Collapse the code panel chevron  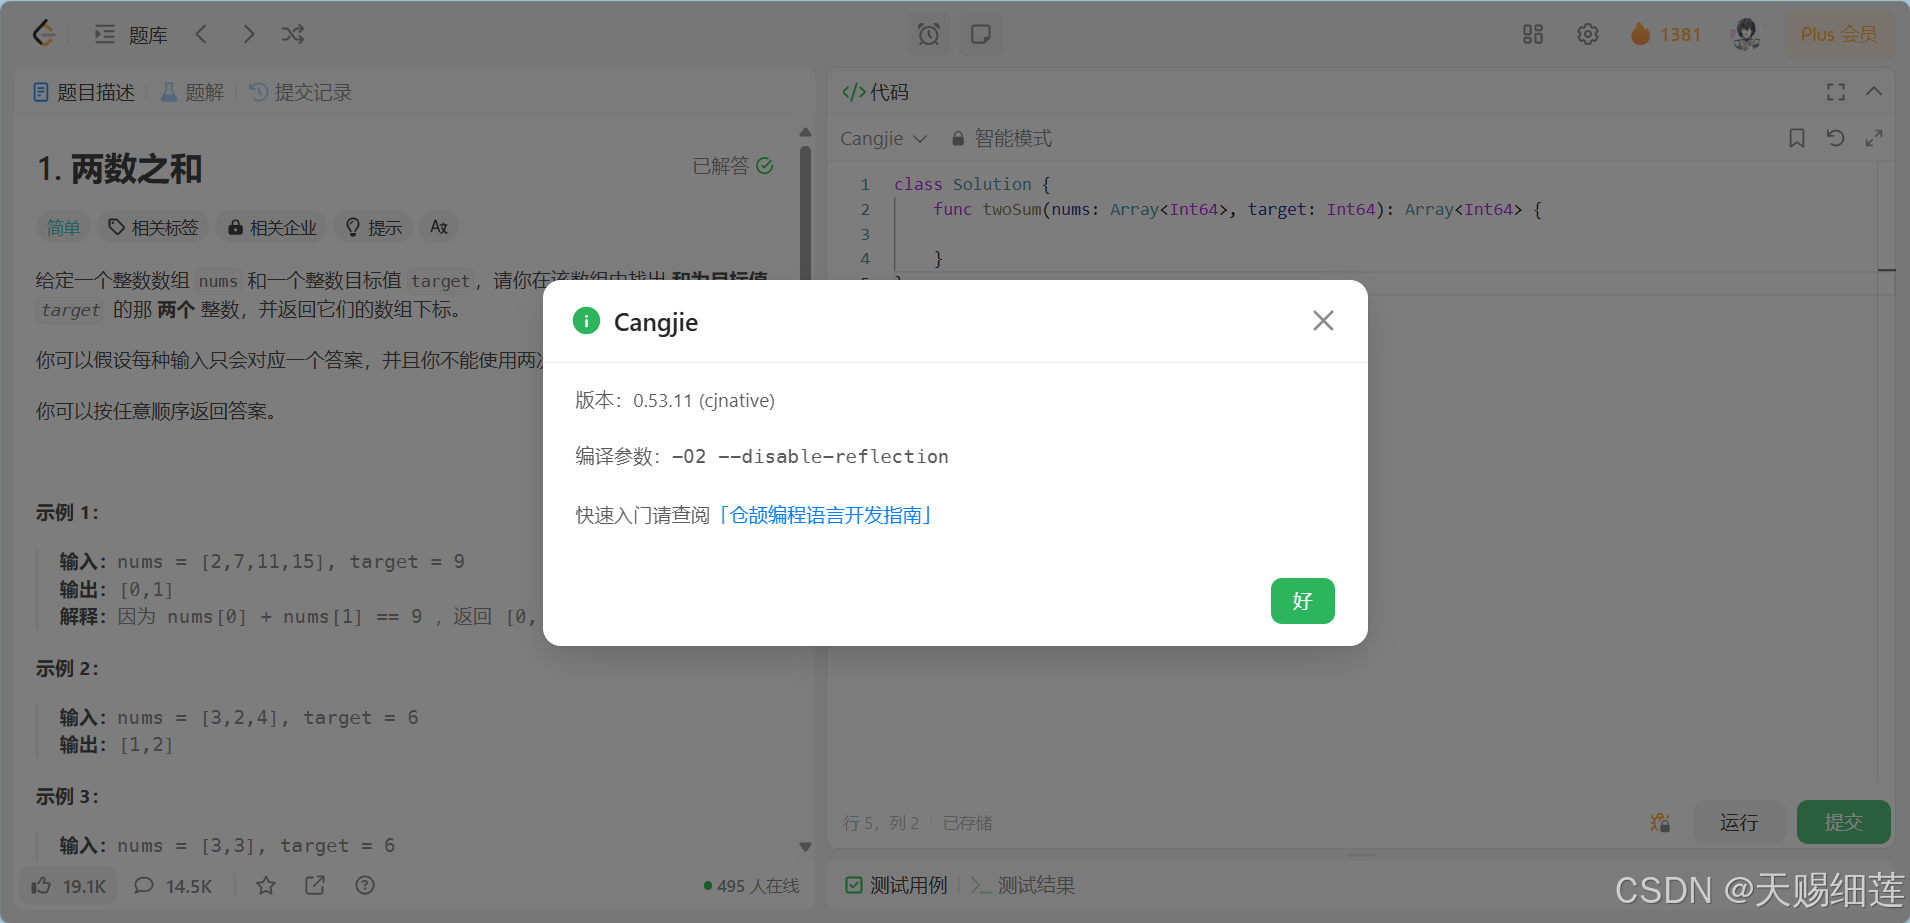pyautogui.click(x=1874, y=91)
